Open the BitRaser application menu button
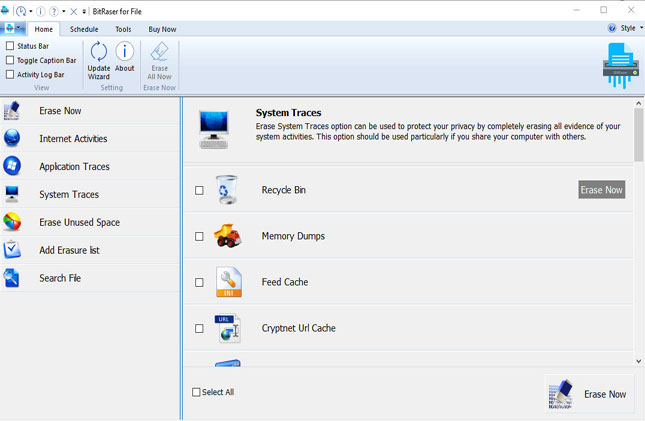 pos(13,28)
